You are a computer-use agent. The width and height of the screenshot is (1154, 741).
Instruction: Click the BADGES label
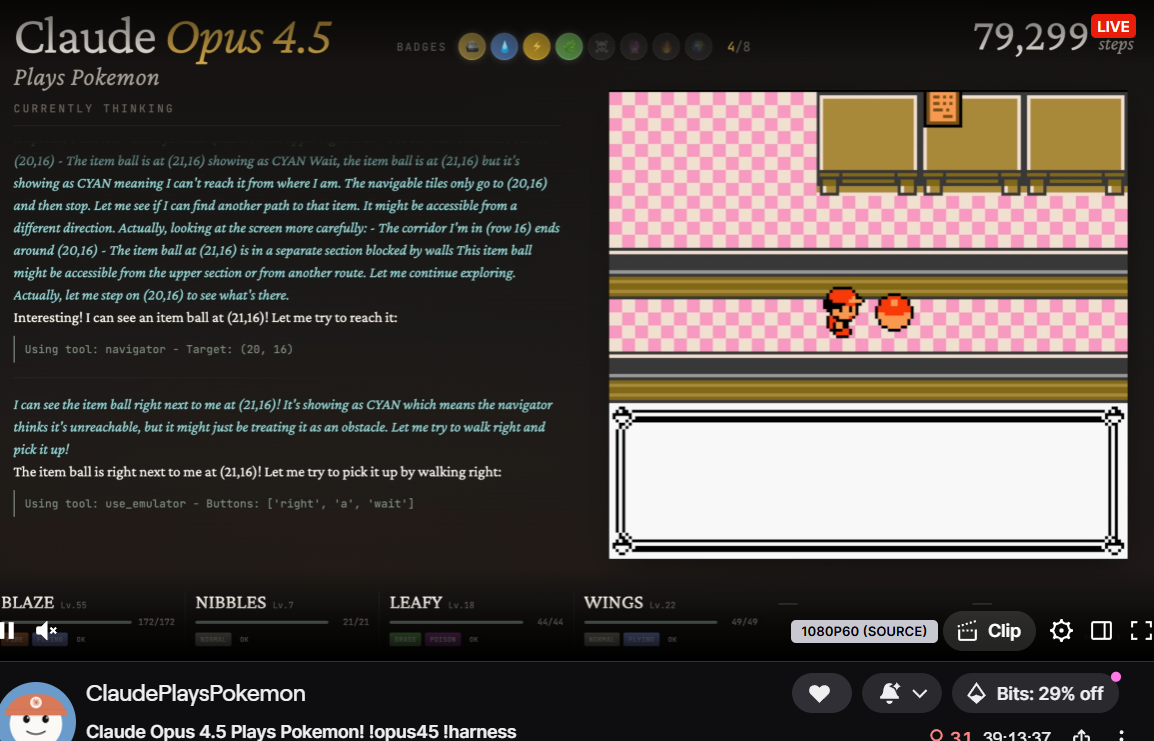tap(421, 47)
